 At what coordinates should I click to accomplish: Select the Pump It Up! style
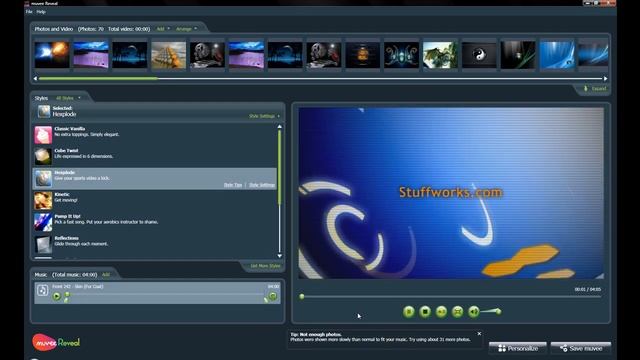(154, 222)
